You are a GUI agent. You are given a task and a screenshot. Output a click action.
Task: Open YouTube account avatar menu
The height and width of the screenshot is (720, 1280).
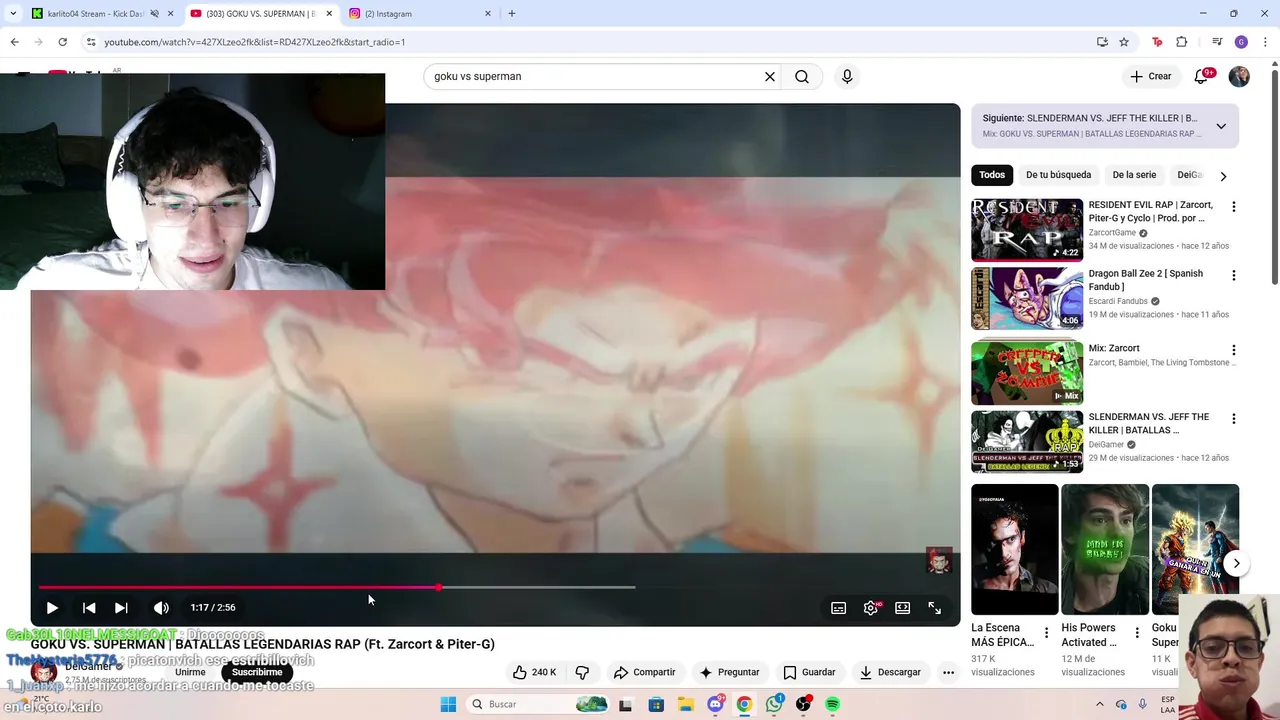[1239, 77]
